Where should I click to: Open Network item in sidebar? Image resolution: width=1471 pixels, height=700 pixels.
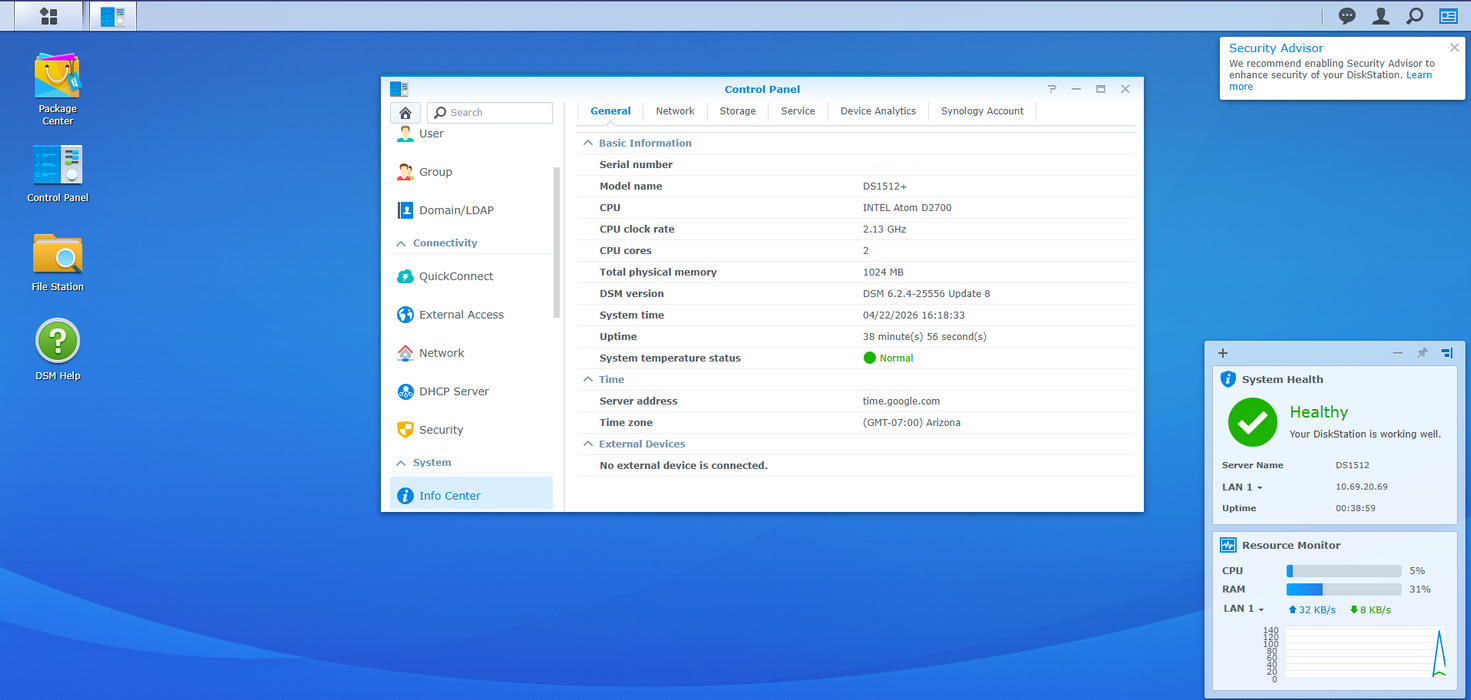click(x=471, y=353)
